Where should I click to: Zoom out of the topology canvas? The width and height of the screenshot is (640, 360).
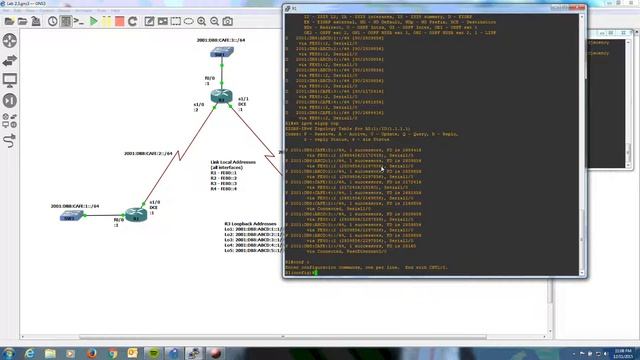pyautogui.click(x=214, y=21)
